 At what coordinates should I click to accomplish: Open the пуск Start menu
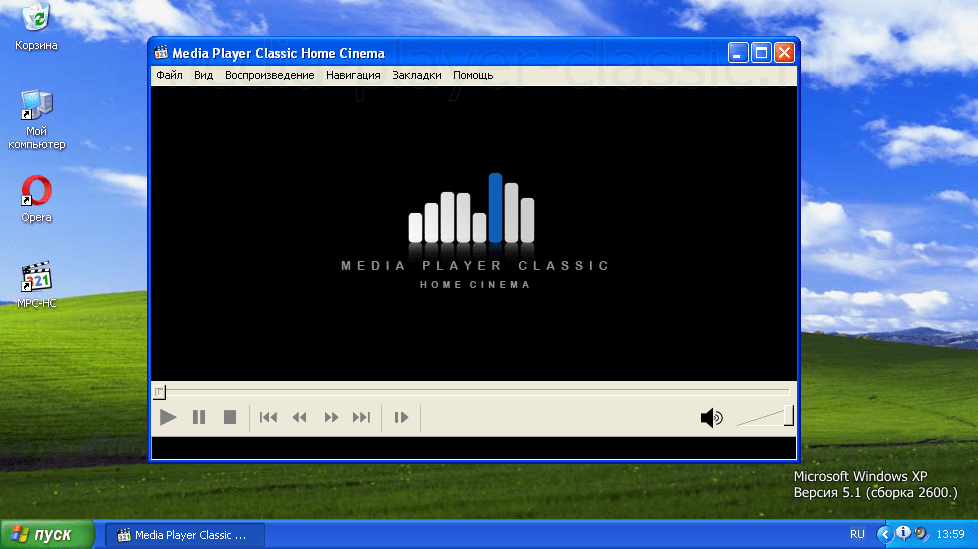pos(47,535)
